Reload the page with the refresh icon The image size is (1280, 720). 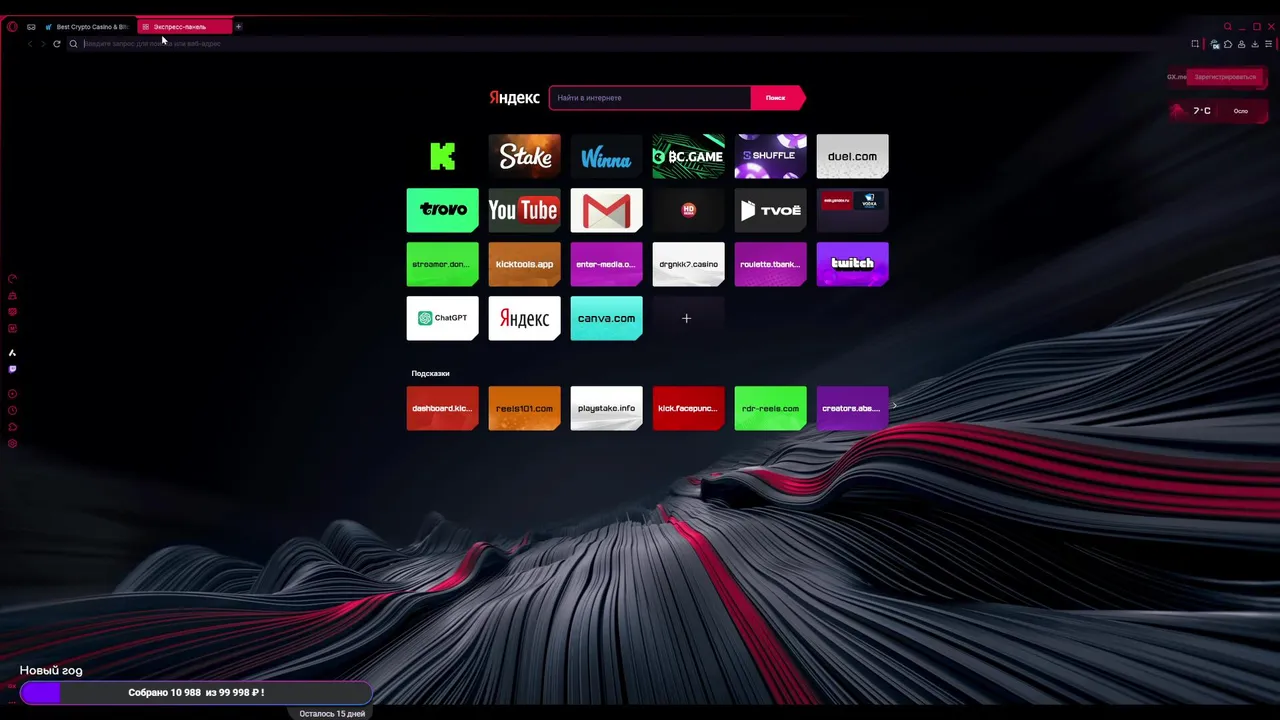57,44
